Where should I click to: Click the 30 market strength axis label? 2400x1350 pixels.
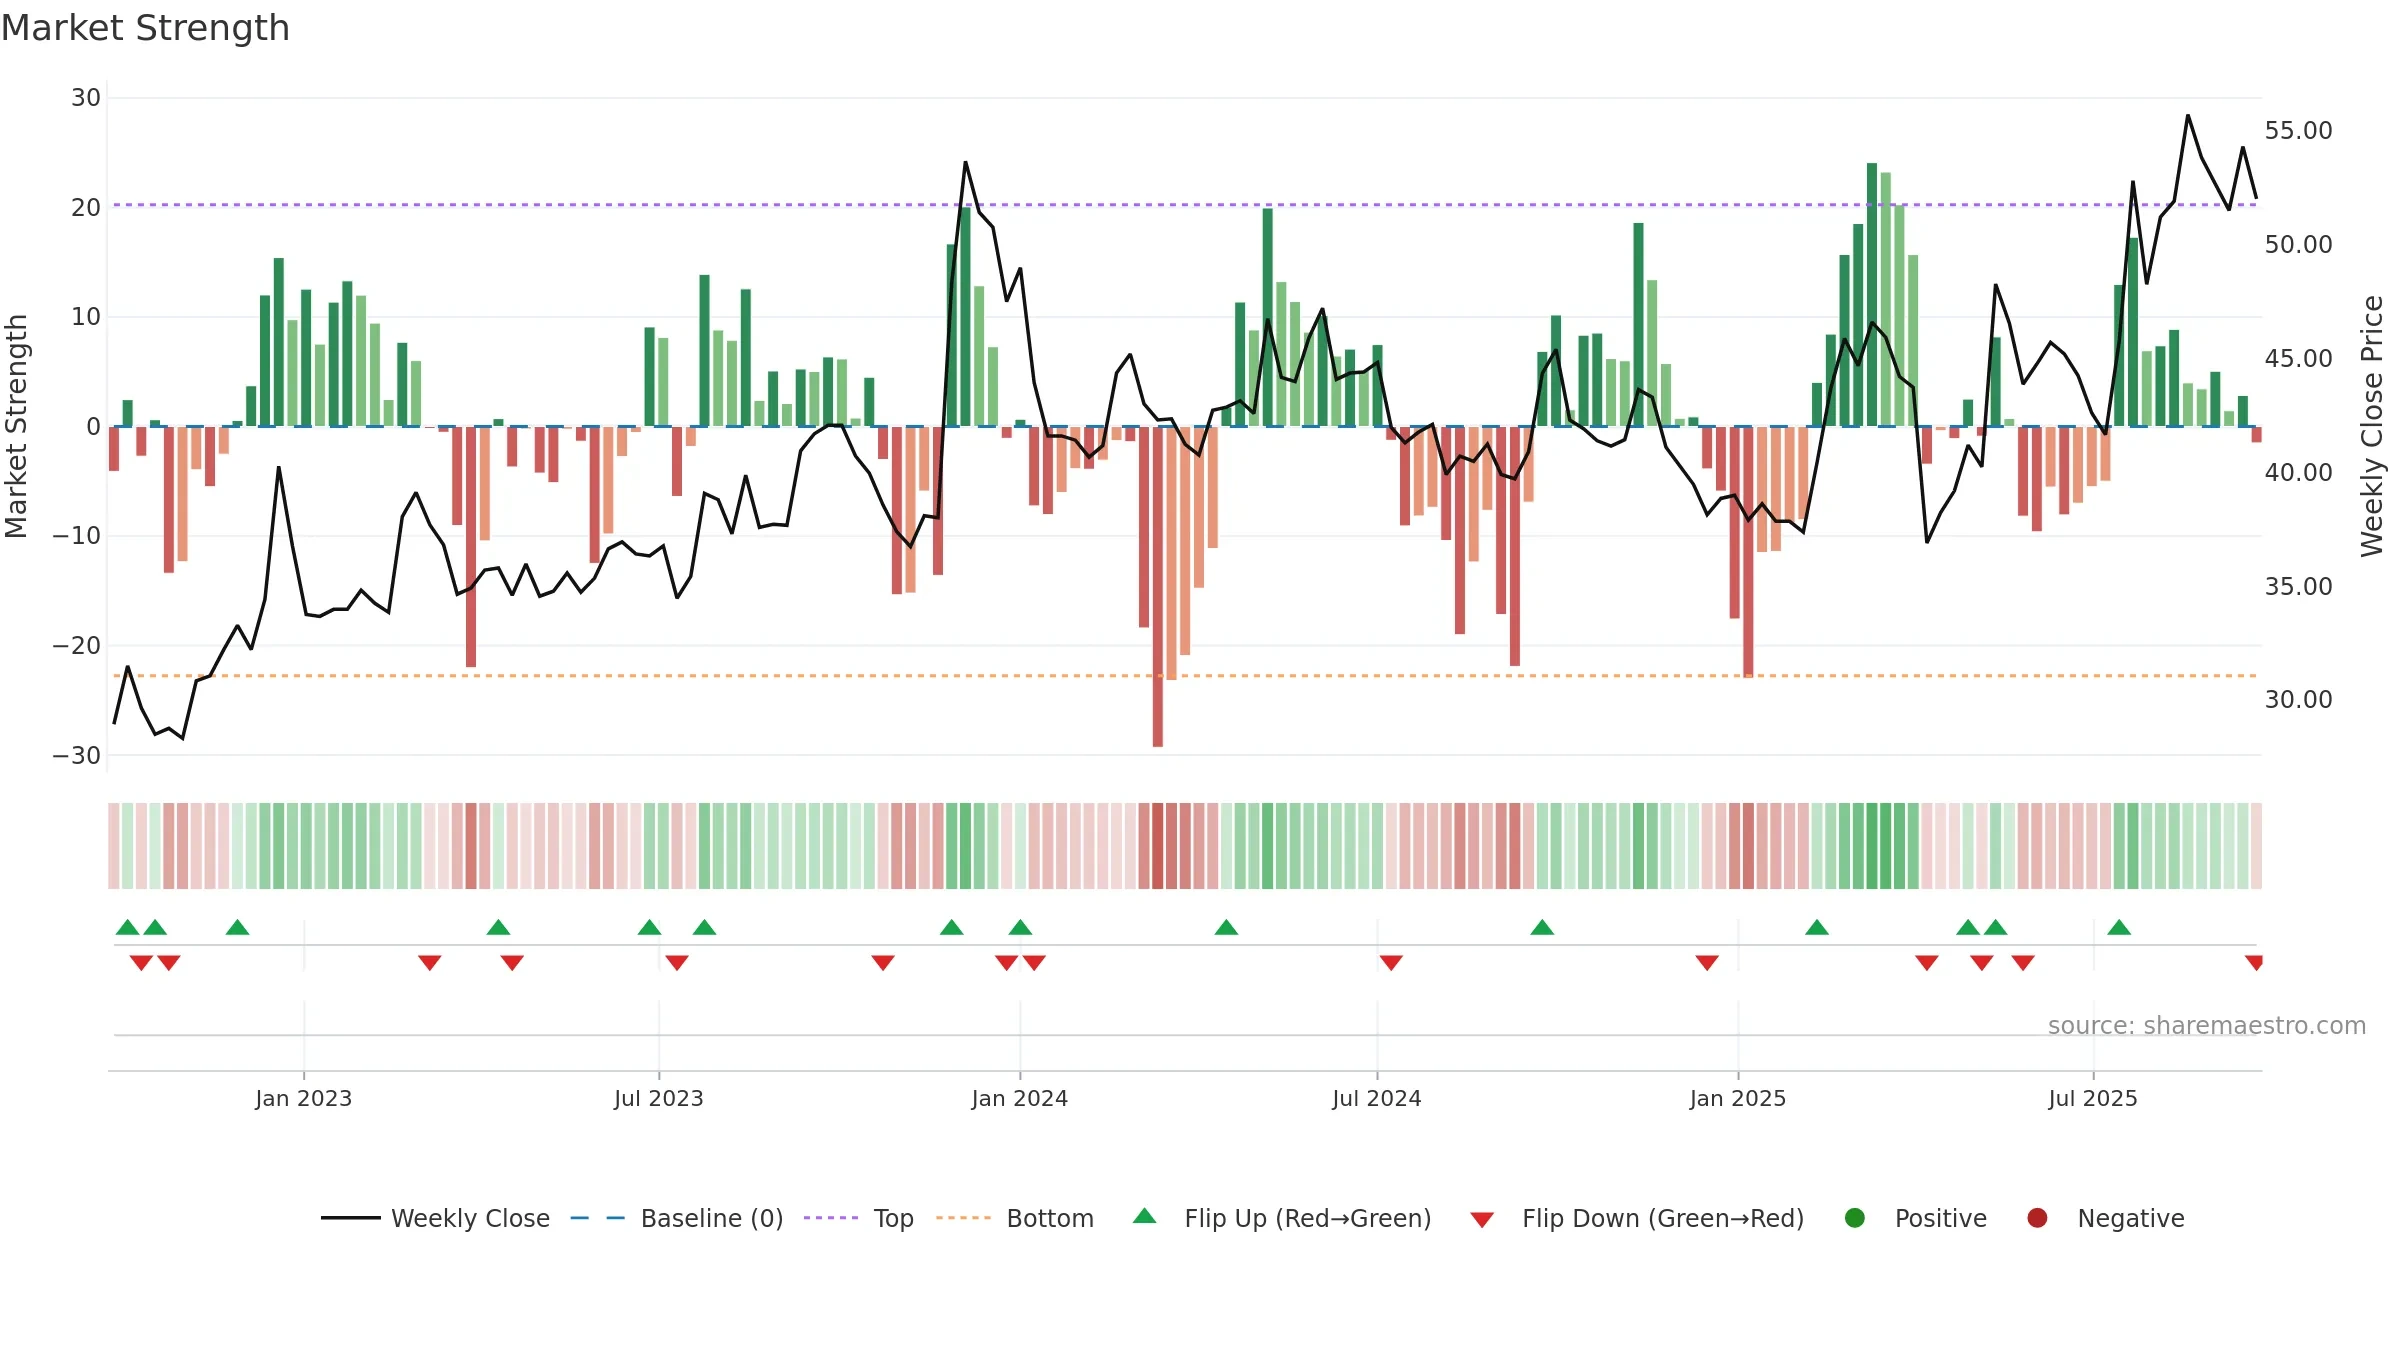click(86, 98)
